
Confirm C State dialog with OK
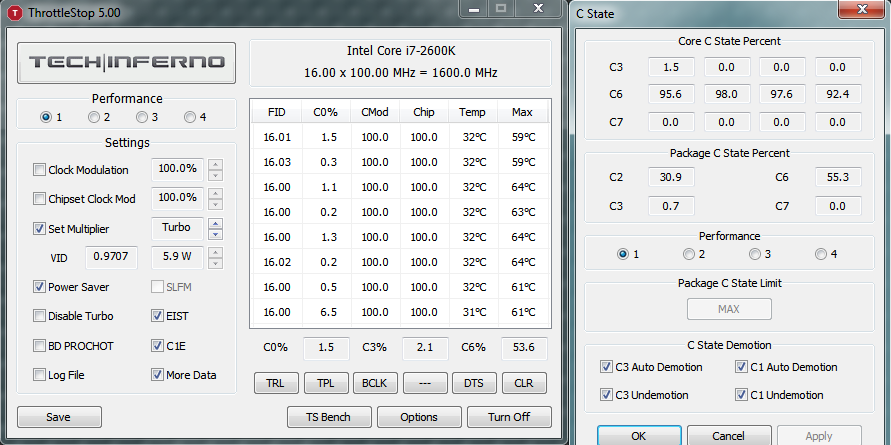[x=639, y=435]
